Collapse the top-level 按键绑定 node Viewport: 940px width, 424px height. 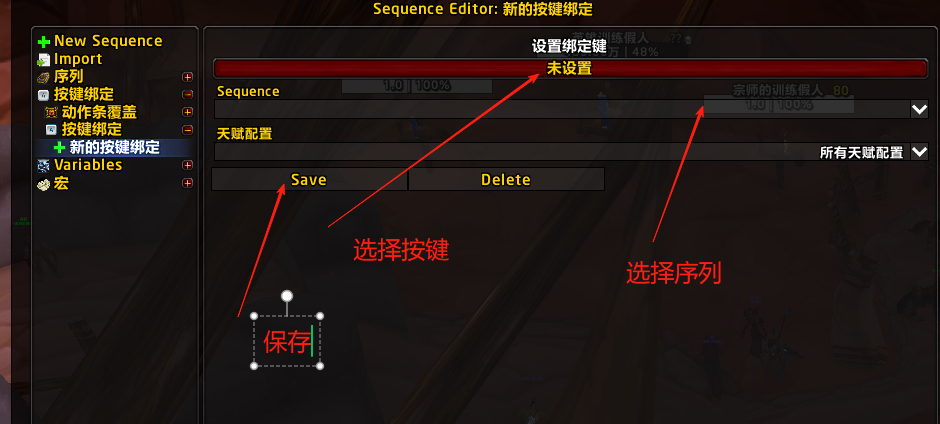(188, 95)
